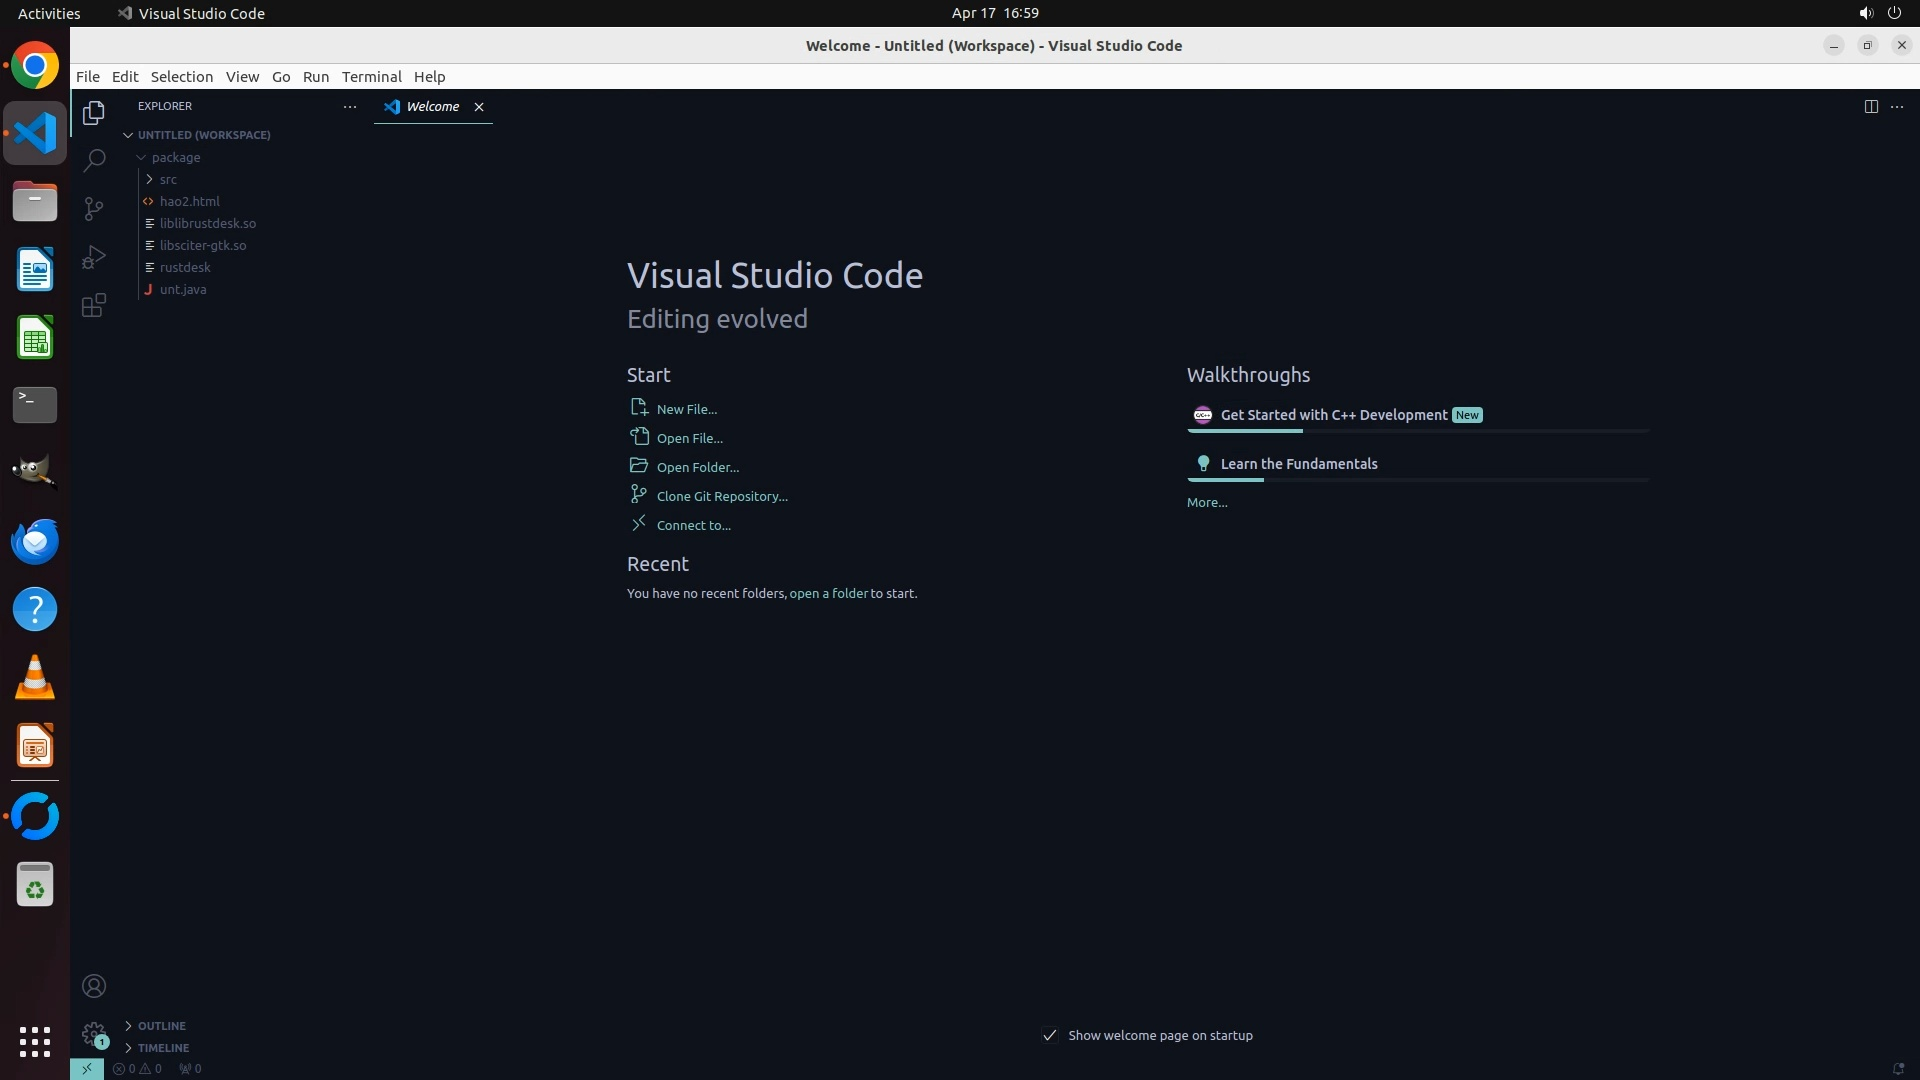Open the Terminal menu
This screenshot has width=1920, height=1080.
click(x=371, y=76)
